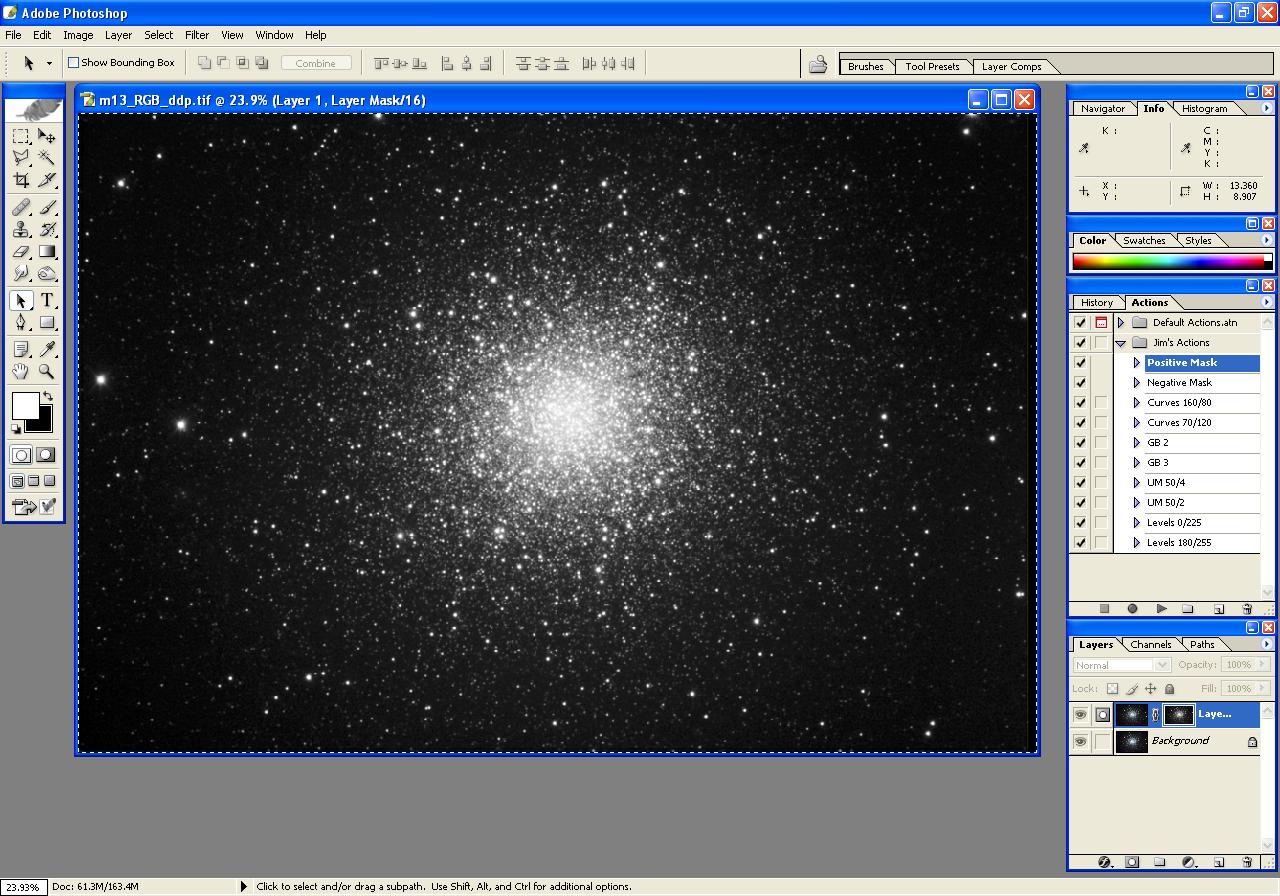Viewport: 1280px width, 896px height.
Task: Delete layer using Layers panel trash icon
Action: 1247,862
